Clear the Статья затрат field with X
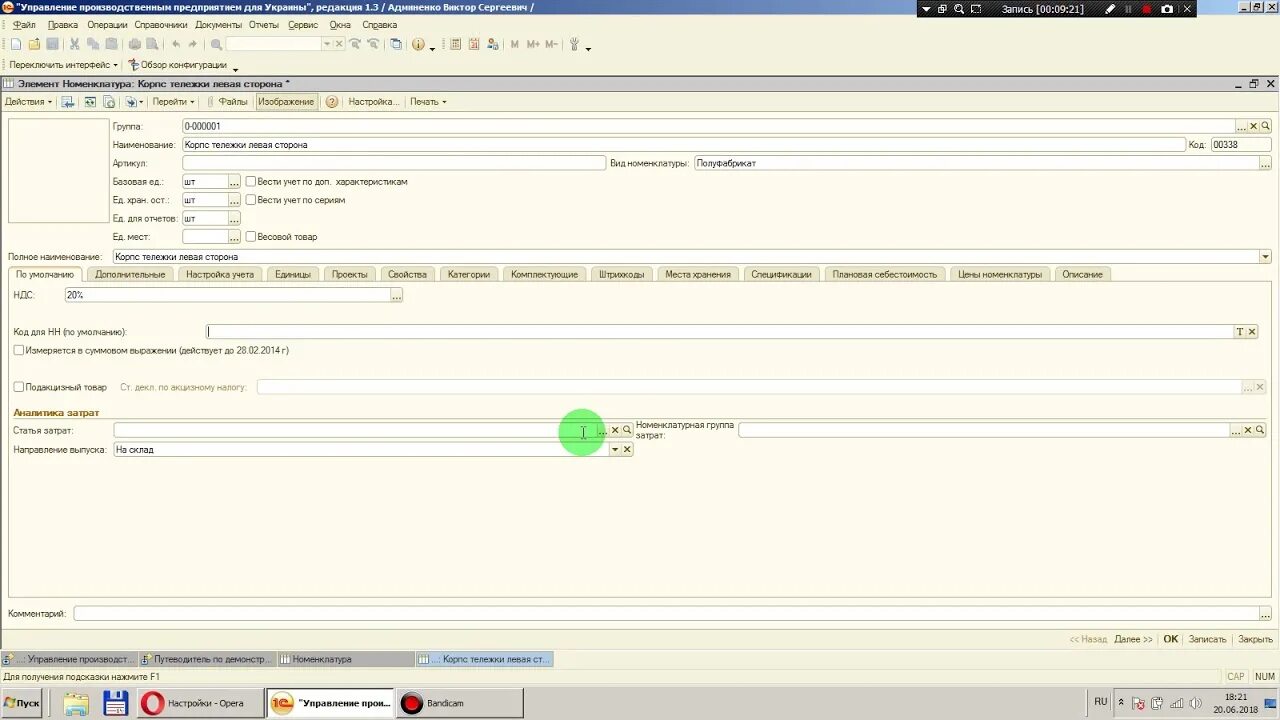The height and width of the screenshot is (720, 1280). (x=615, y=430)
